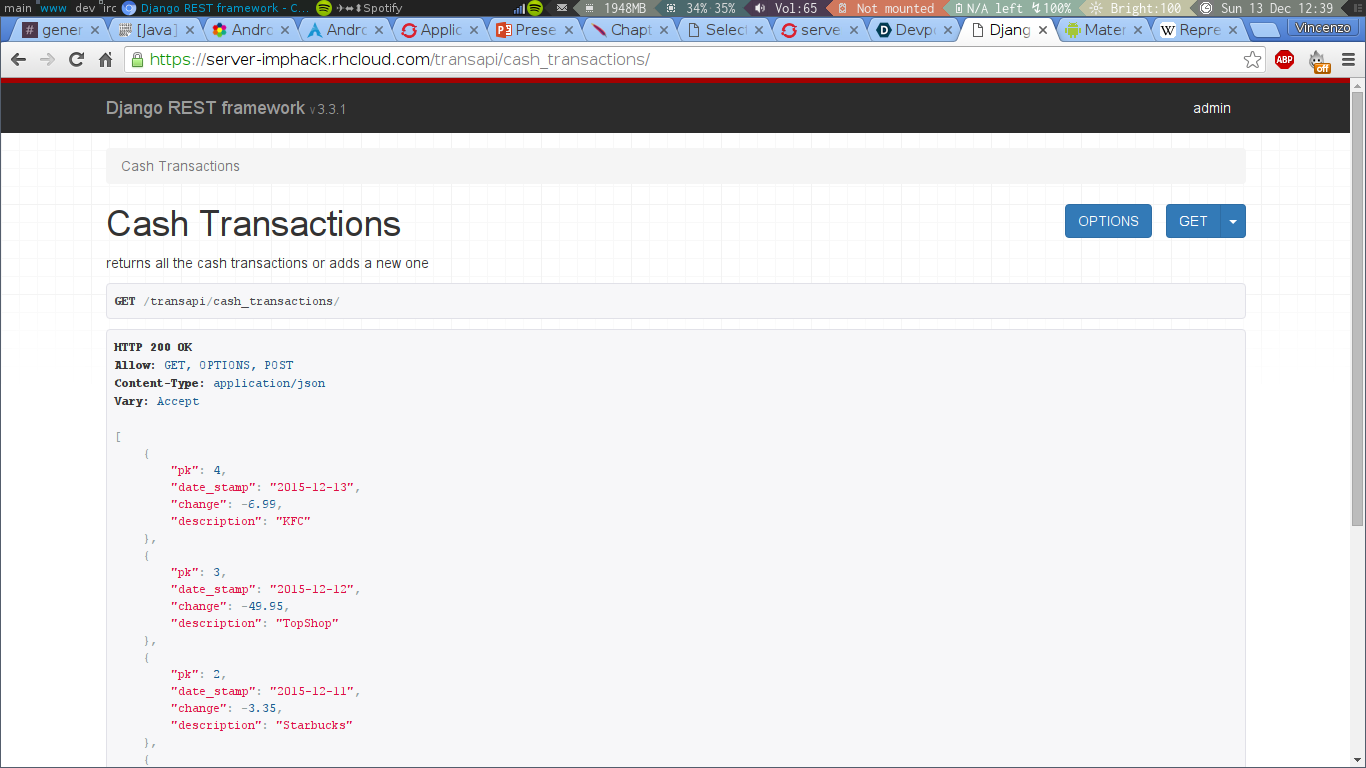Click the GET button
The width and height of the screenshot is (1366, 768).
click(1193, 221)
